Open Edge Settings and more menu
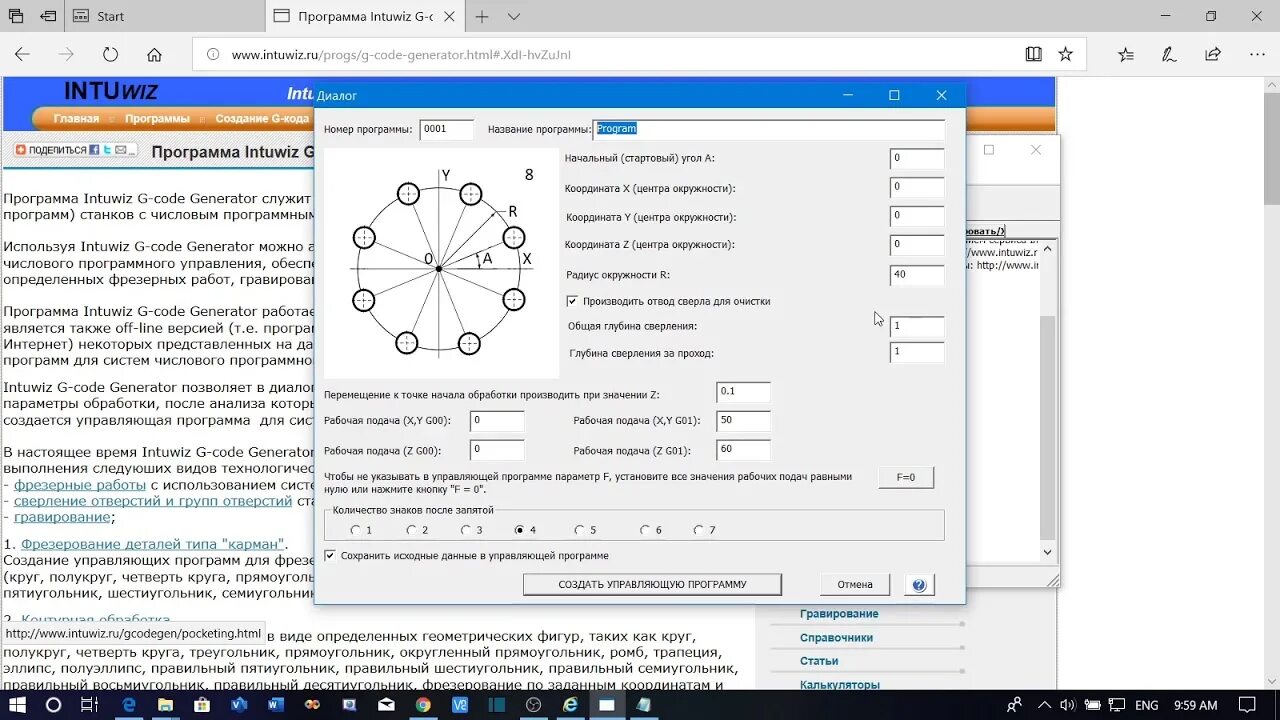Screen dimensions: 1280x720 [x=1256, y=54]
